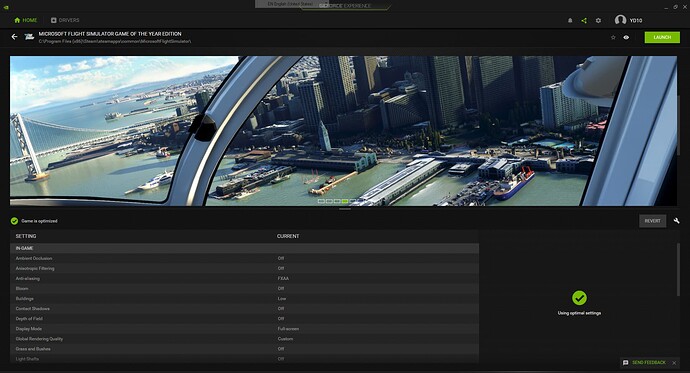This screenshot has width=690, height=373.
Task: Click Send Feedback link
Action: [x=648, y=362]
